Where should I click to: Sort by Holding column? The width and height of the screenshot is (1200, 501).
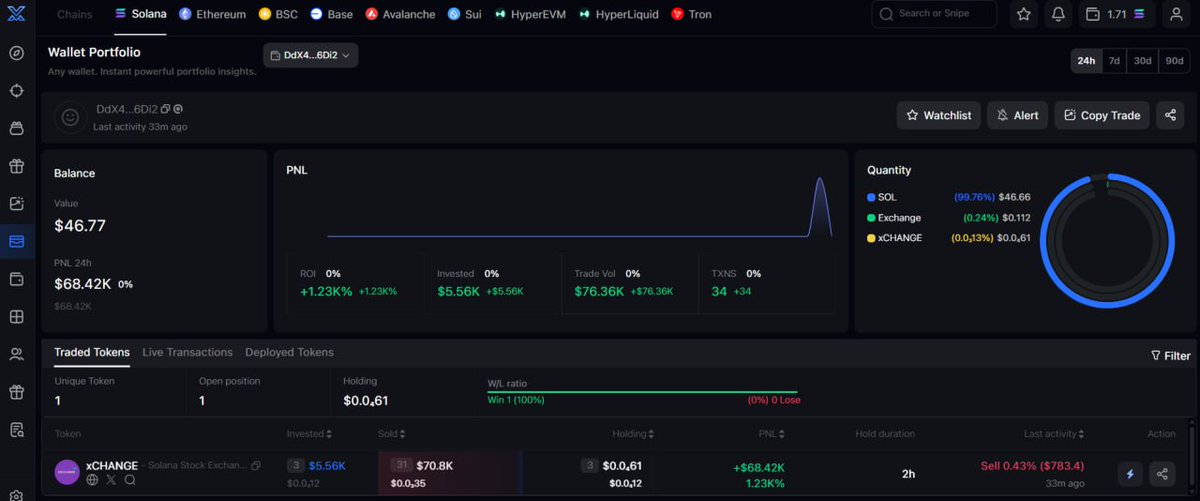(x=634, y=434)
